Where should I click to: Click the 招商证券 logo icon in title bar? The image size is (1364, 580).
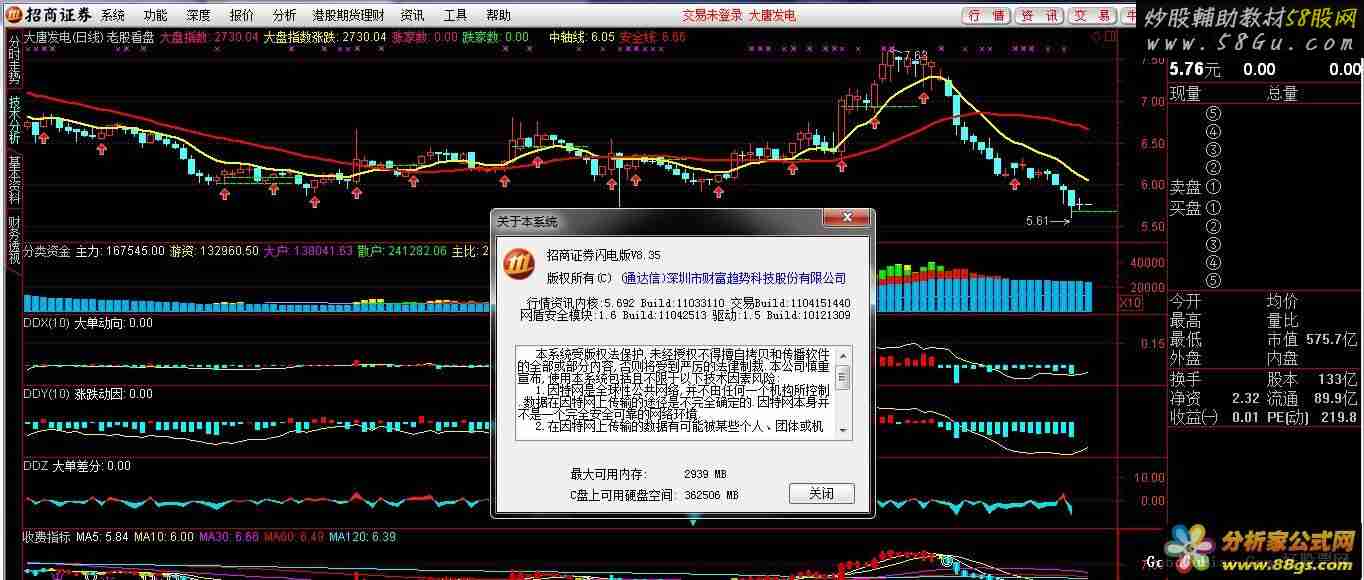click(14, 15)
